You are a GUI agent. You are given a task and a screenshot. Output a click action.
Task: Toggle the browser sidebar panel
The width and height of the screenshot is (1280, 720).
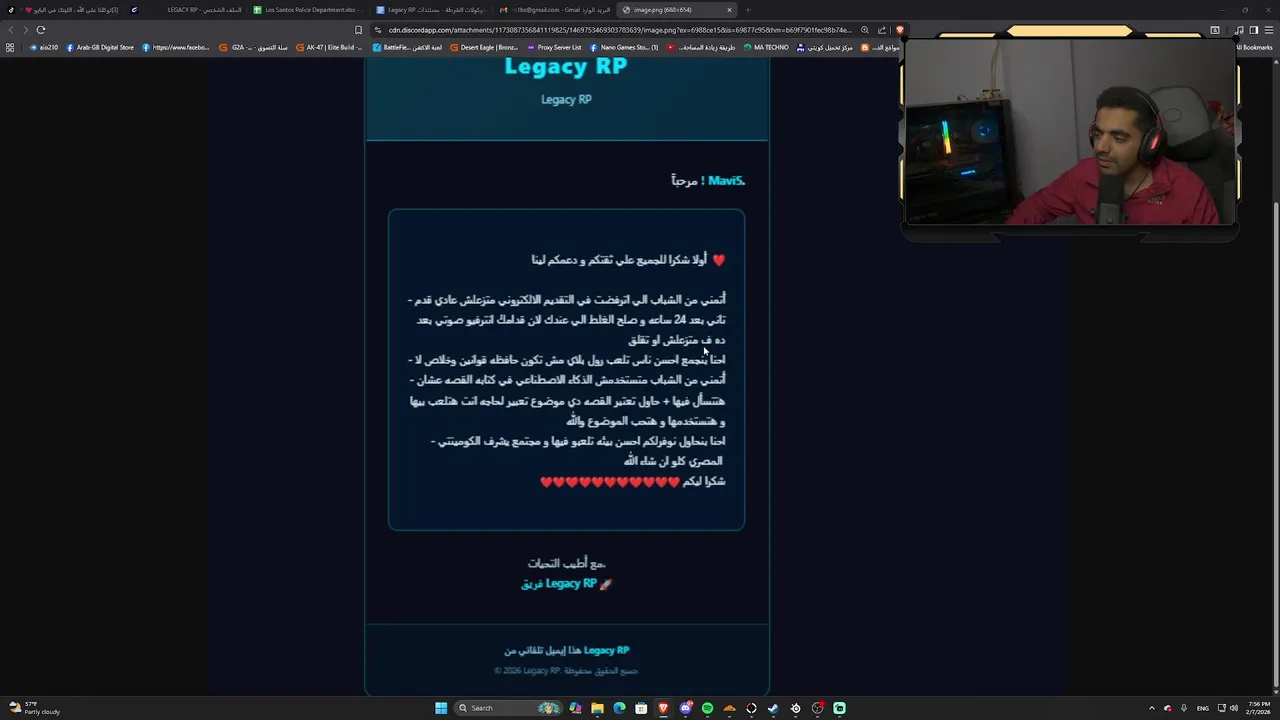[1254, 30]
